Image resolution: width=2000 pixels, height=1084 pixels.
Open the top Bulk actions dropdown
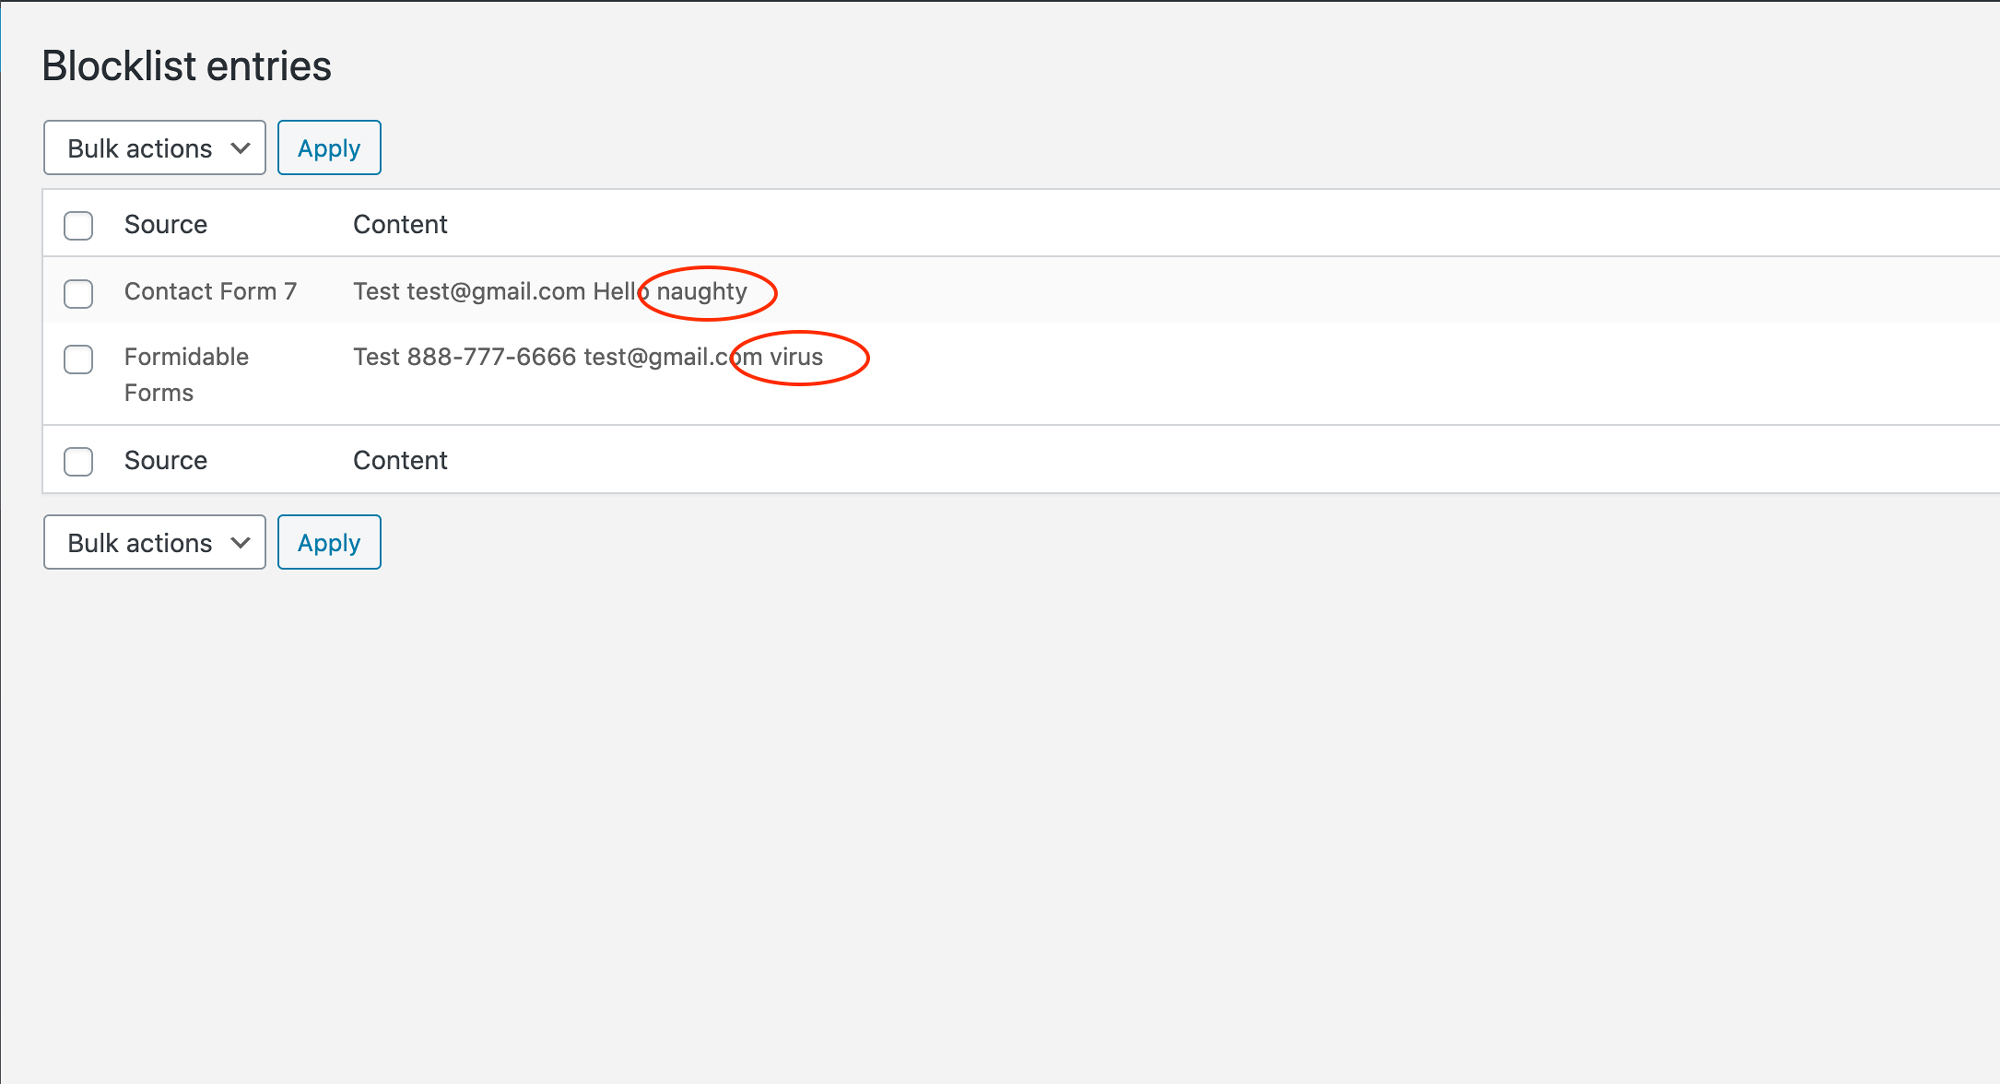[x=154, y=148]
